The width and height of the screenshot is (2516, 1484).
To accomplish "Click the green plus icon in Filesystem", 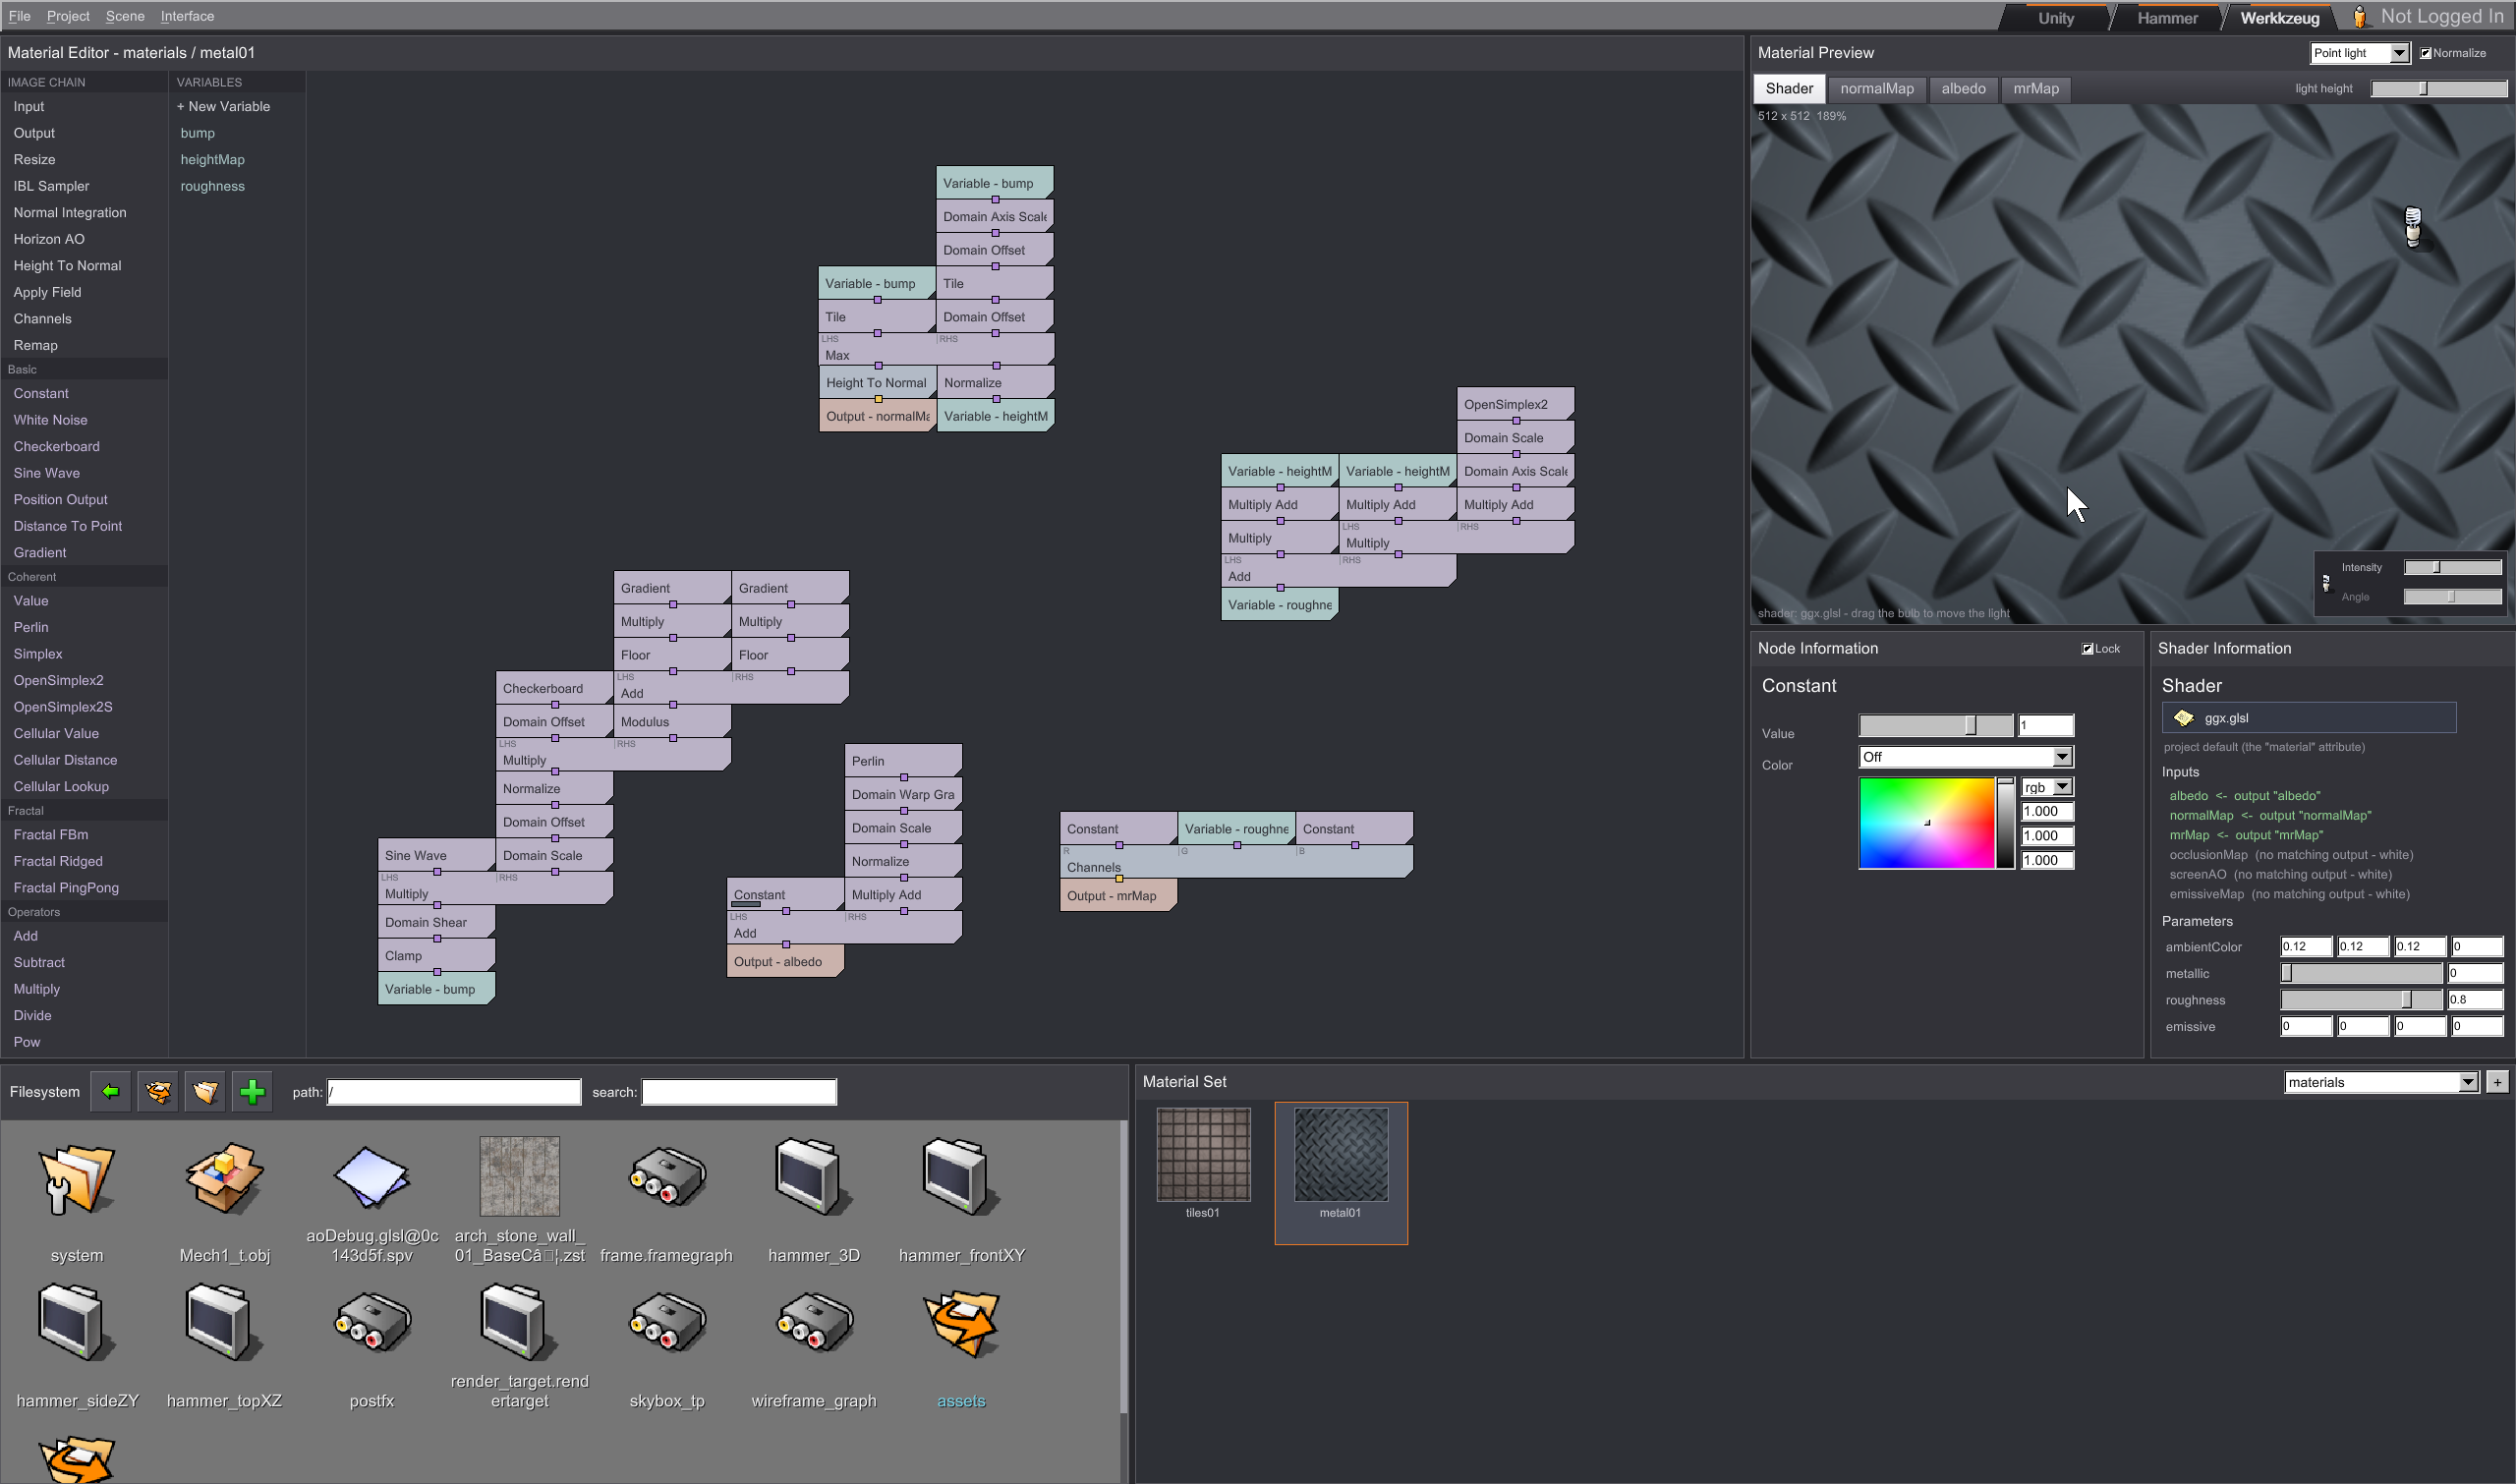I will [x=252, y=1091].
